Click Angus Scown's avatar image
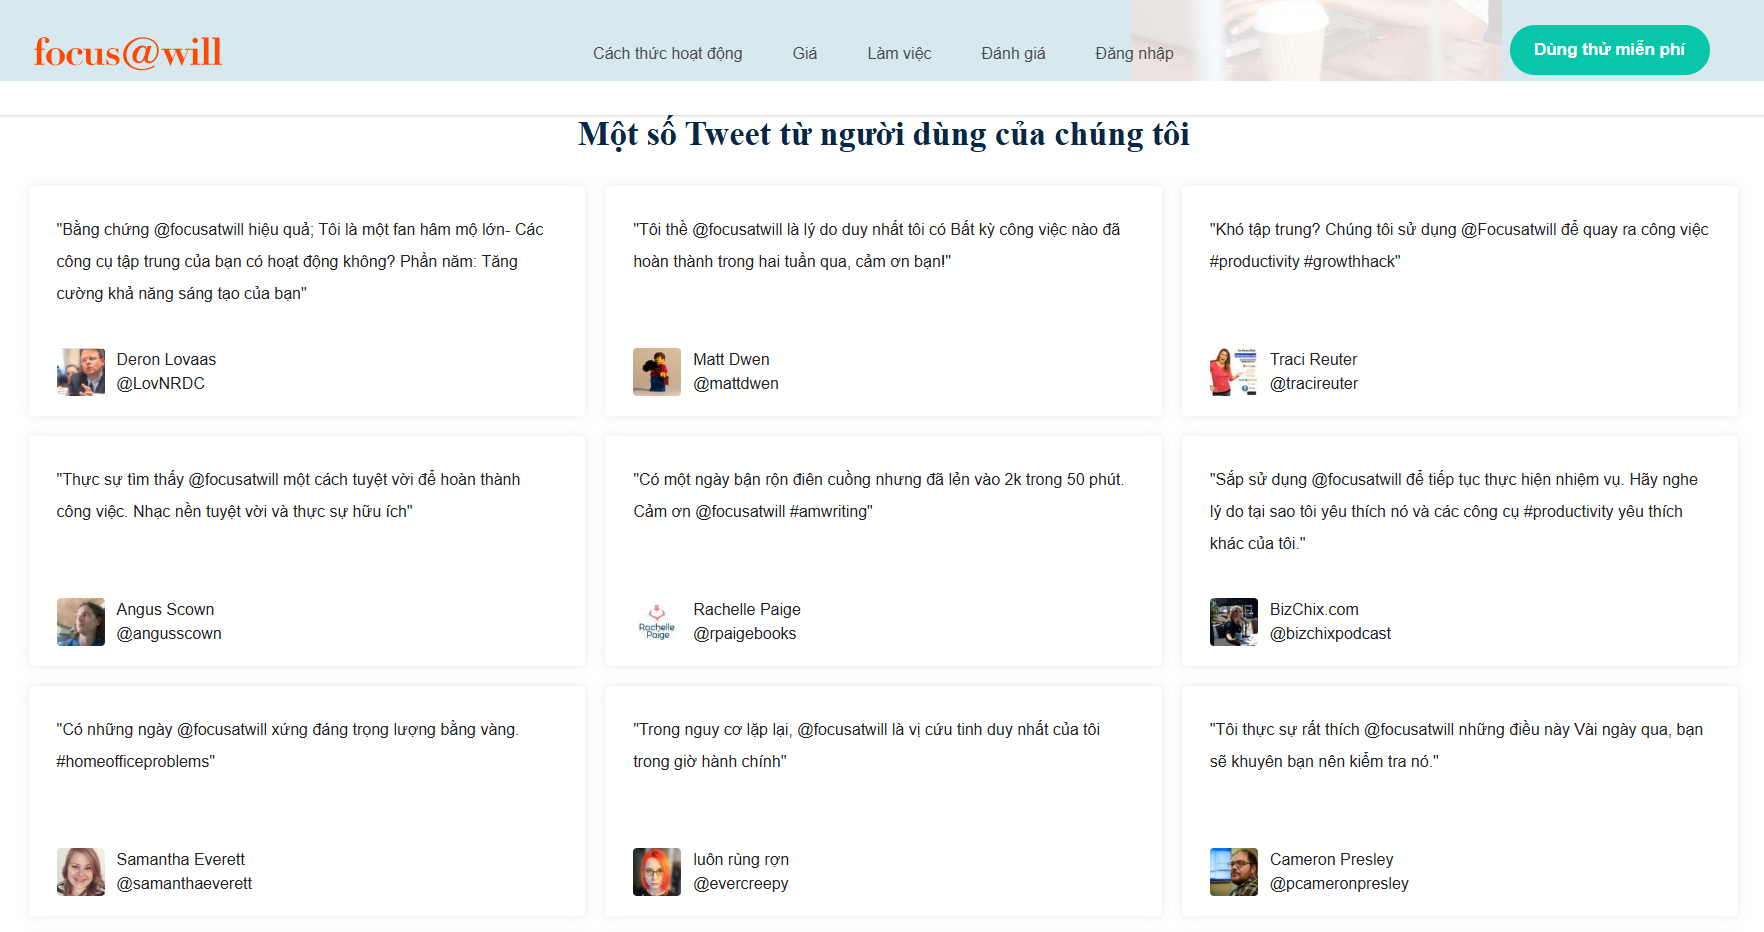The image size is (1764, 932). 81,622
